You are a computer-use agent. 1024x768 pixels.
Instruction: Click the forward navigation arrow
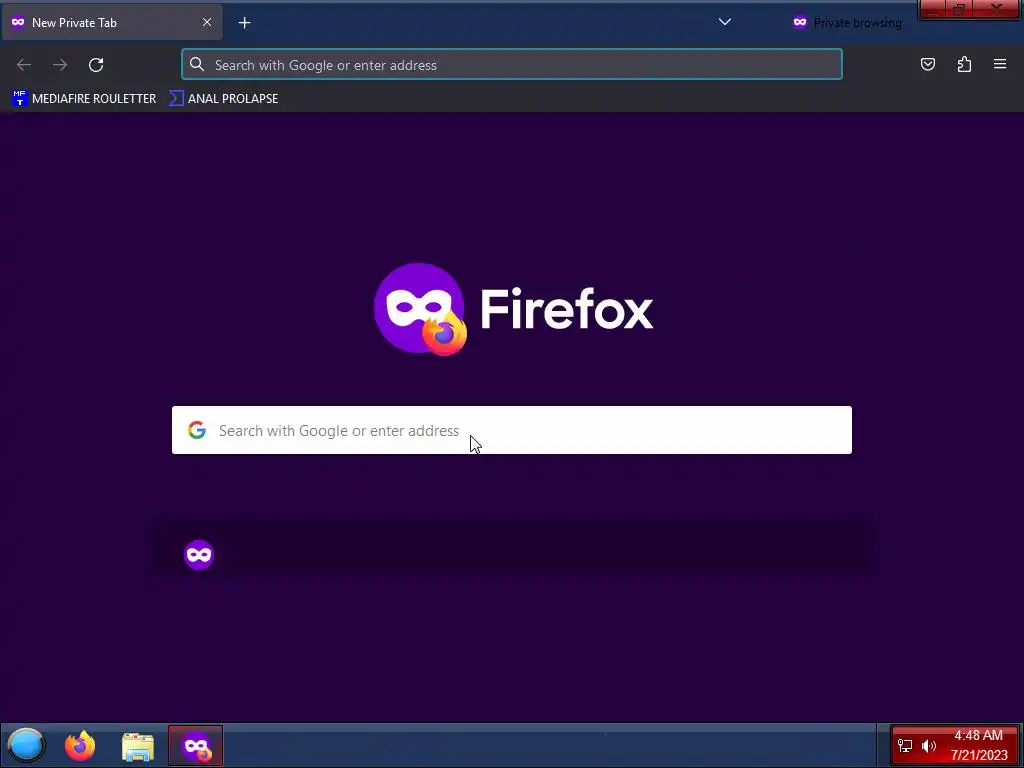(60, 65)
